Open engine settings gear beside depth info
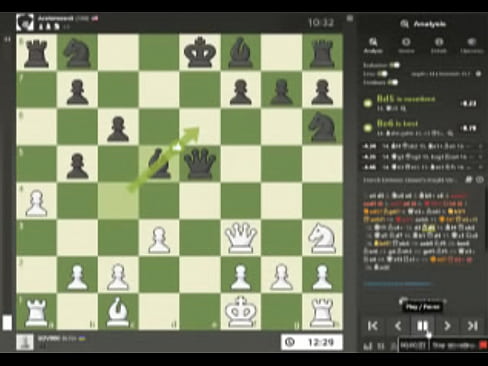Image resolution: width=488 pixels, height=366 pixels. pyautogui.click(x=479, y=74)
